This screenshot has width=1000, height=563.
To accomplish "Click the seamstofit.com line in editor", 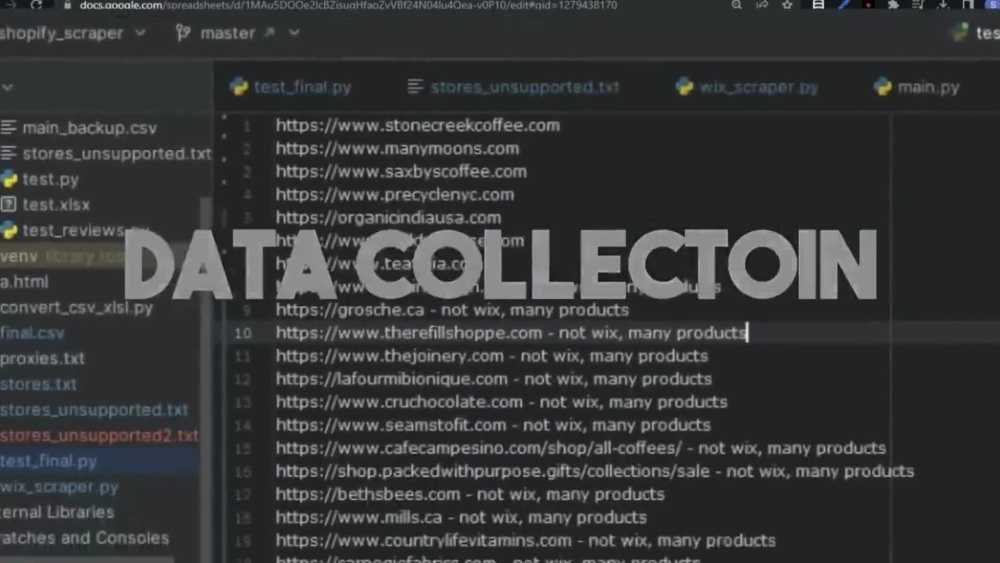I will click(493, 425).
